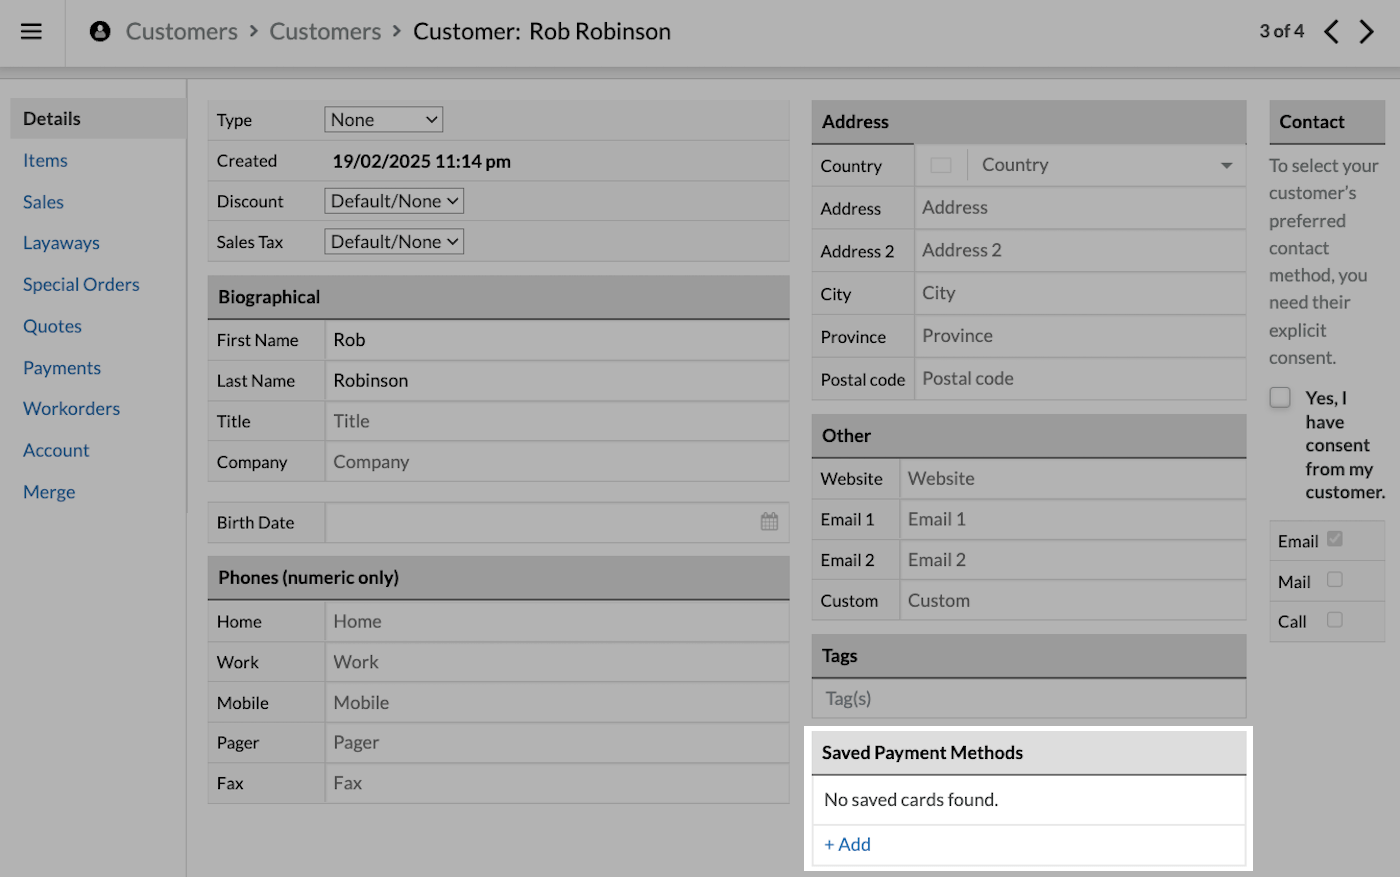This screenshot has height=877, width=1400.
Task: Open the Special Orders sidebar tab
Action: pyautogui.click(x=82, y=285)
